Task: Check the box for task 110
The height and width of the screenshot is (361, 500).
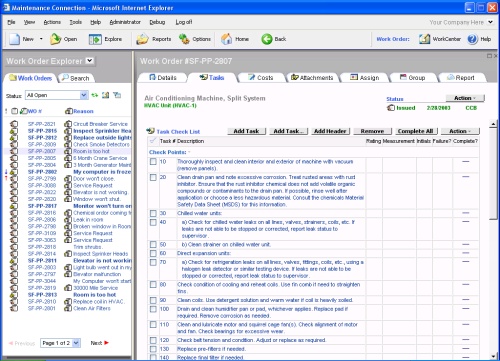Action: 153,325
